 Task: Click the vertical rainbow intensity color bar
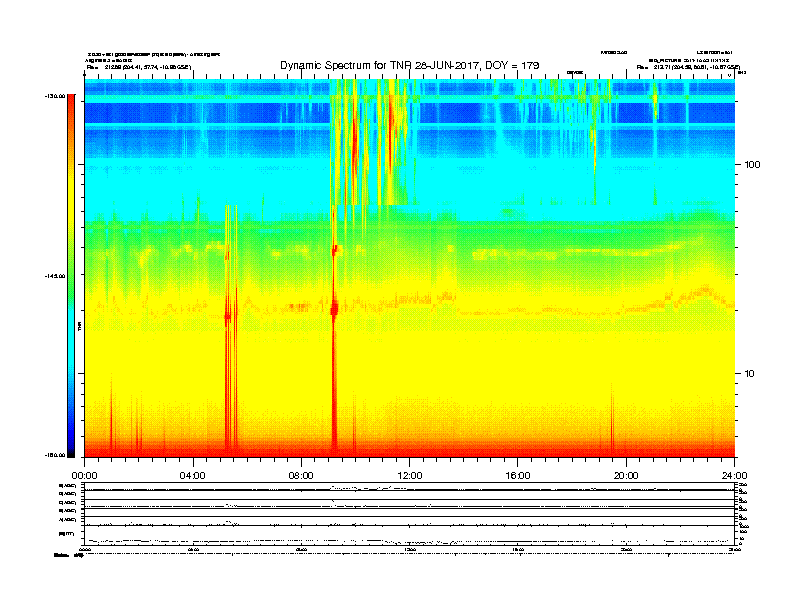click(x=71, y=276)
